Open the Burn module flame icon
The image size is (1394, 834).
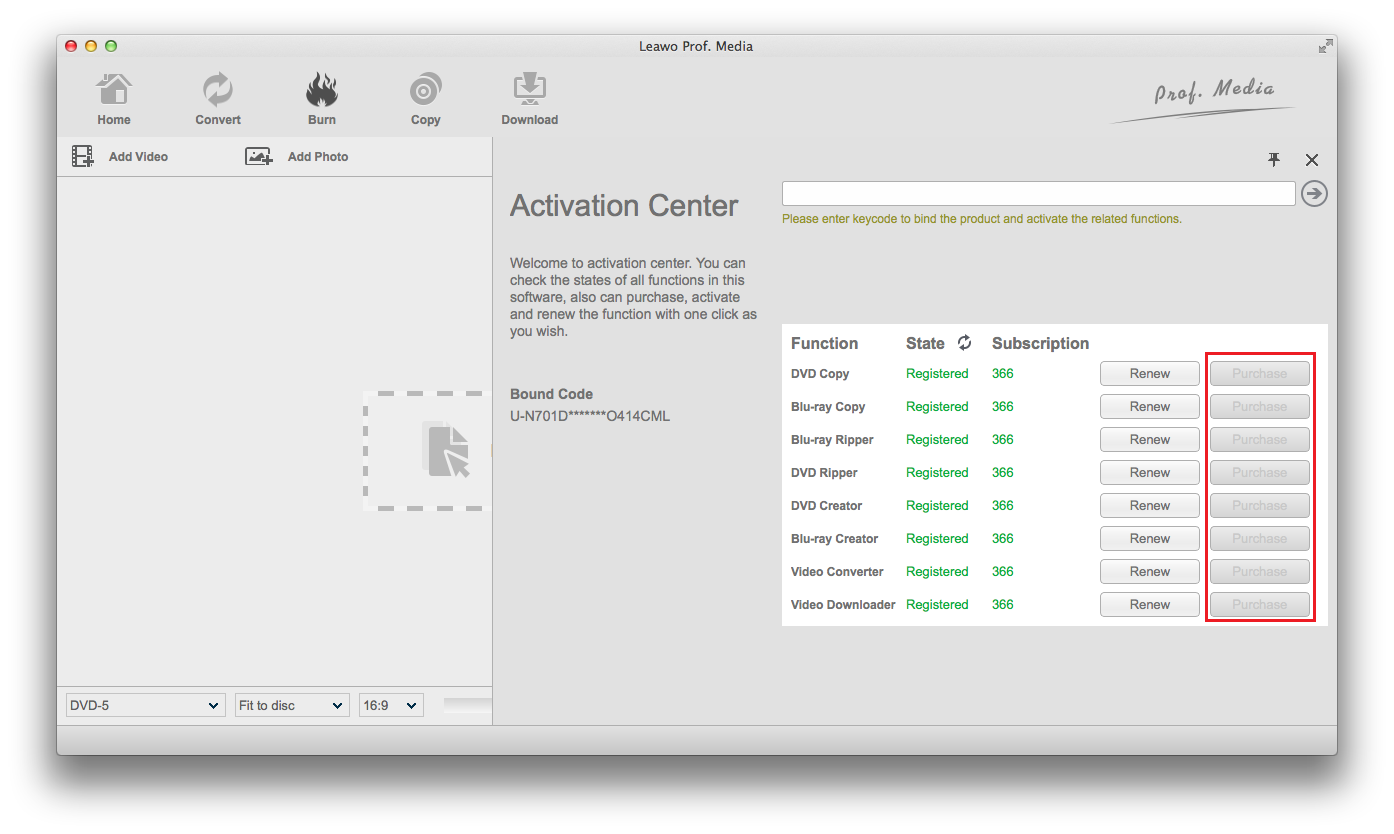321,90
